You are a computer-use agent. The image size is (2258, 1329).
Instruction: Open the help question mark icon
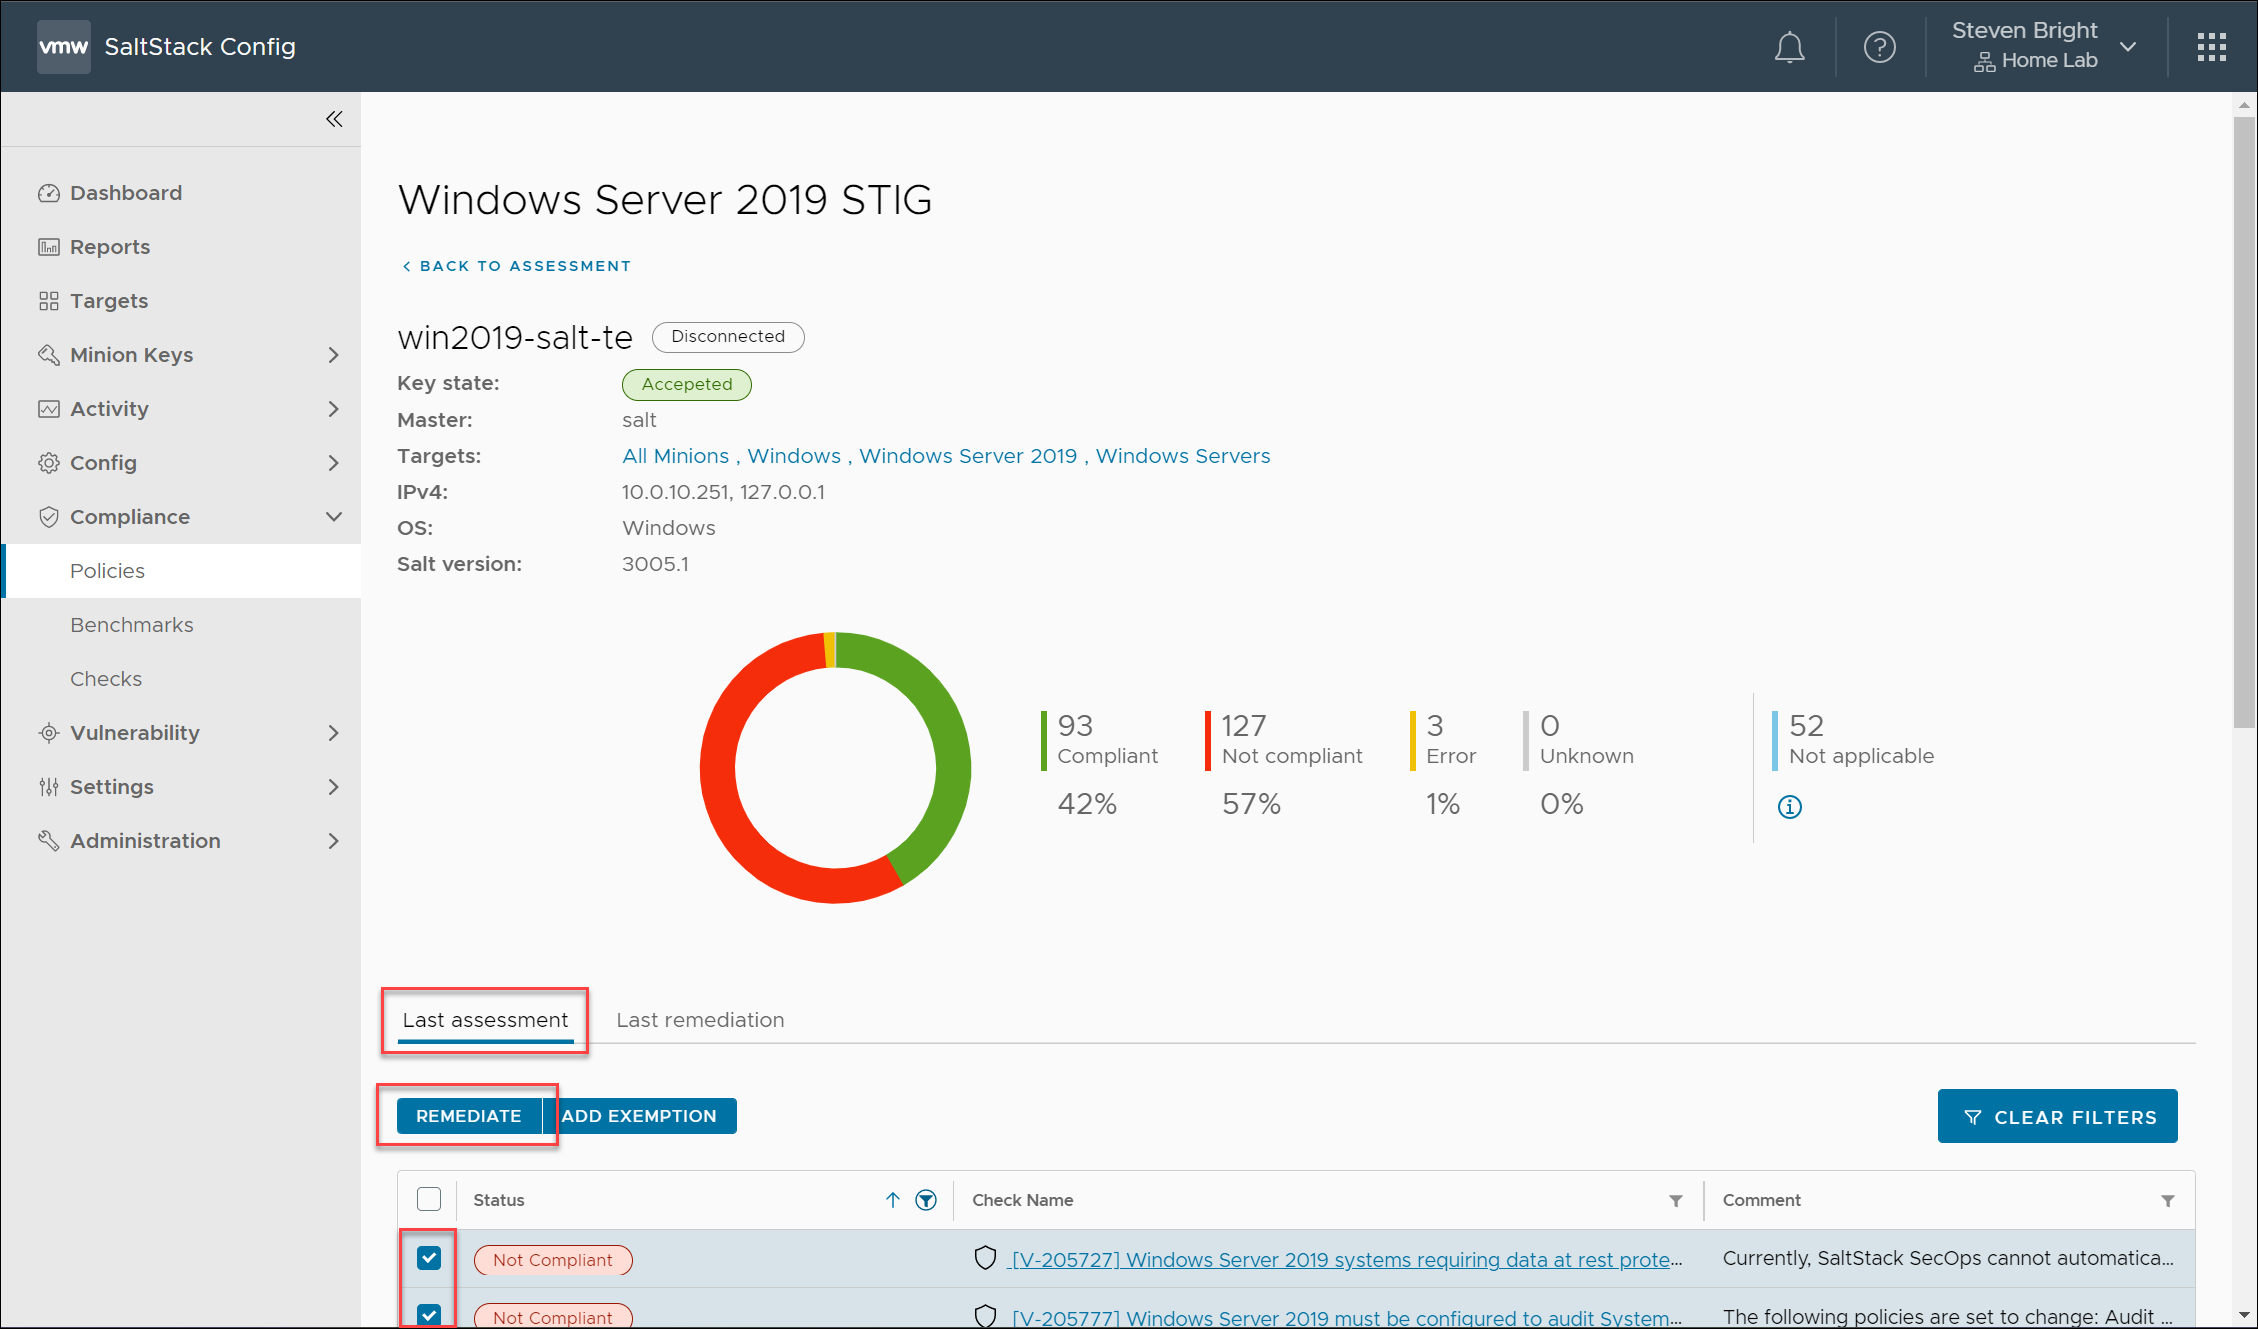1879,47
